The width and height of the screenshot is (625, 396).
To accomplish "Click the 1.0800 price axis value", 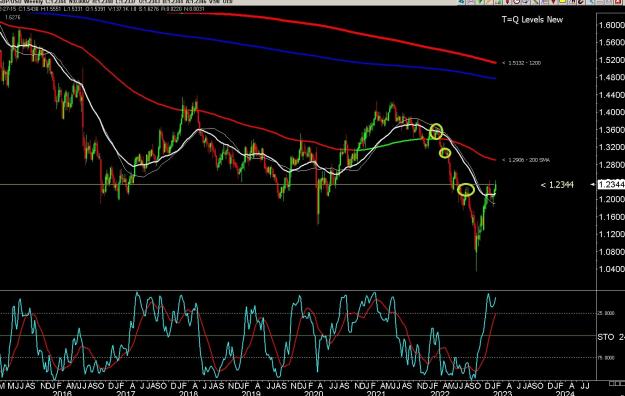I will (611, 251).
